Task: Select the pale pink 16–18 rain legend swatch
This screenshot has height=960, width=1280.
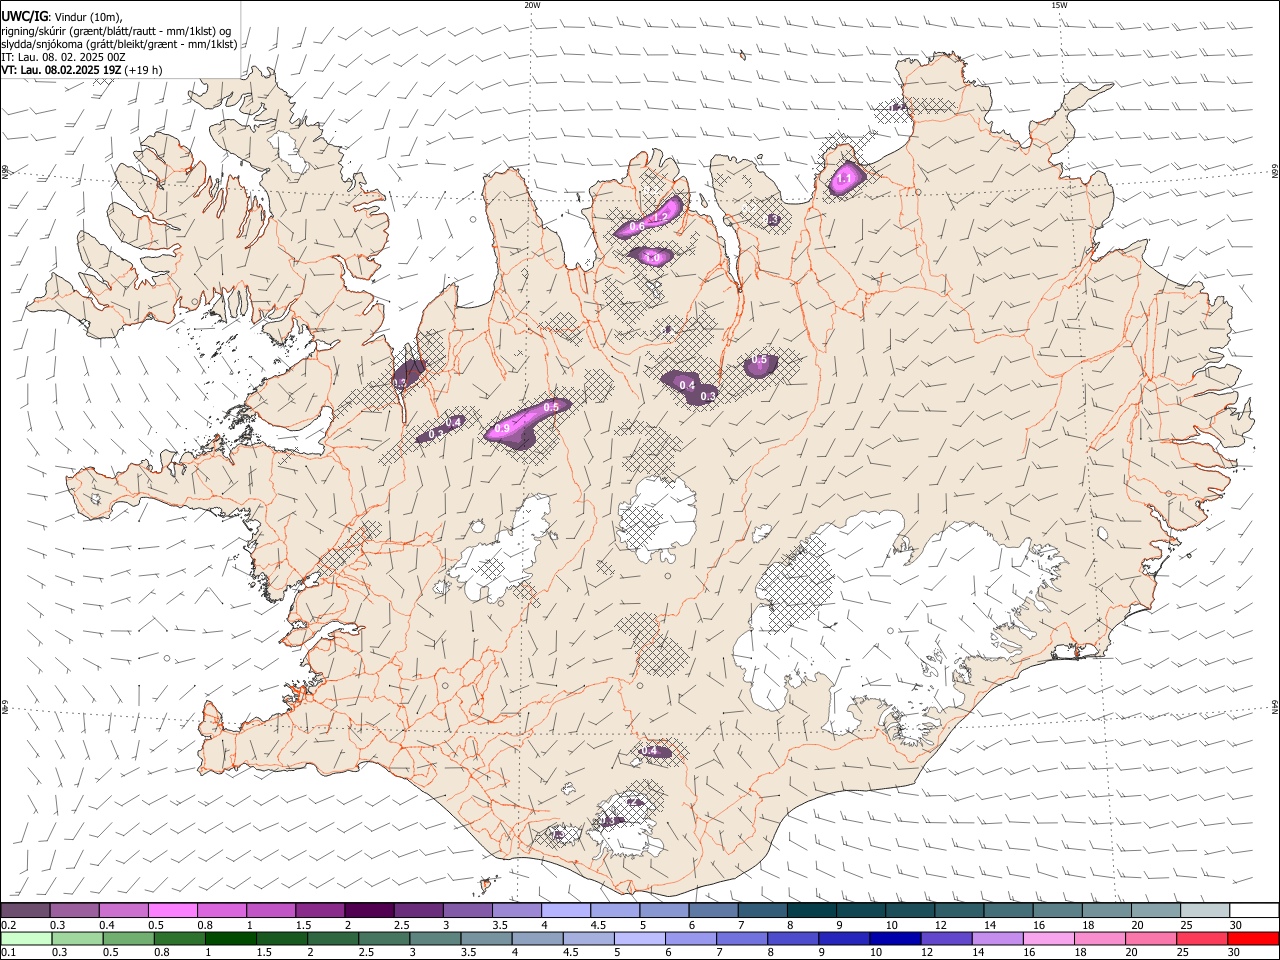Action: tap(1052, 939)
